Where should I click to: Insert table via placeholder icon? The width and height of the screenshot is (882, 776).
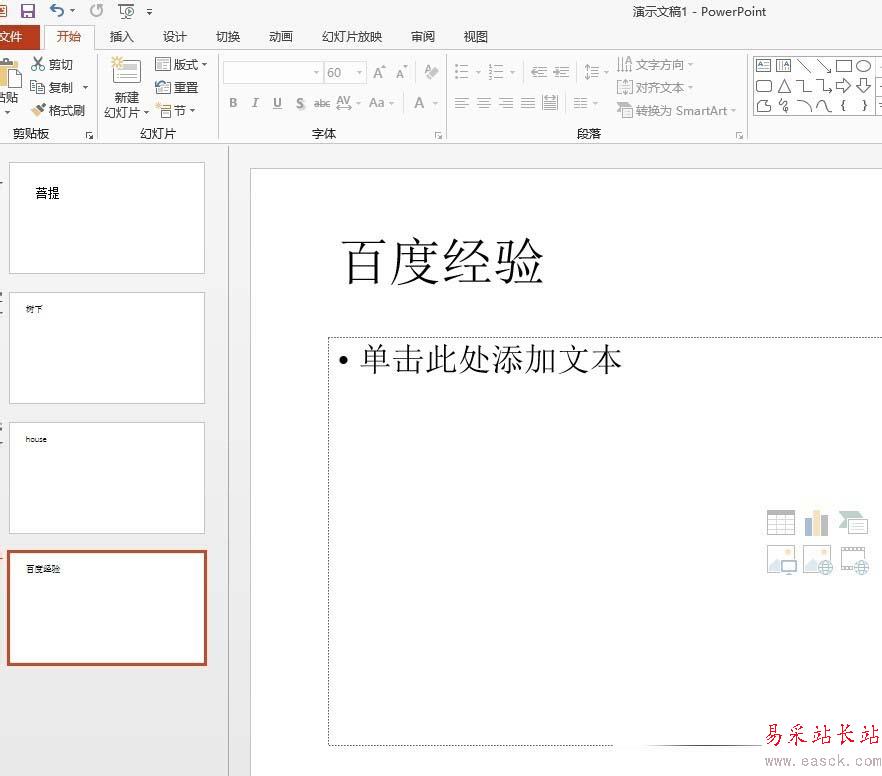point(781,522)
